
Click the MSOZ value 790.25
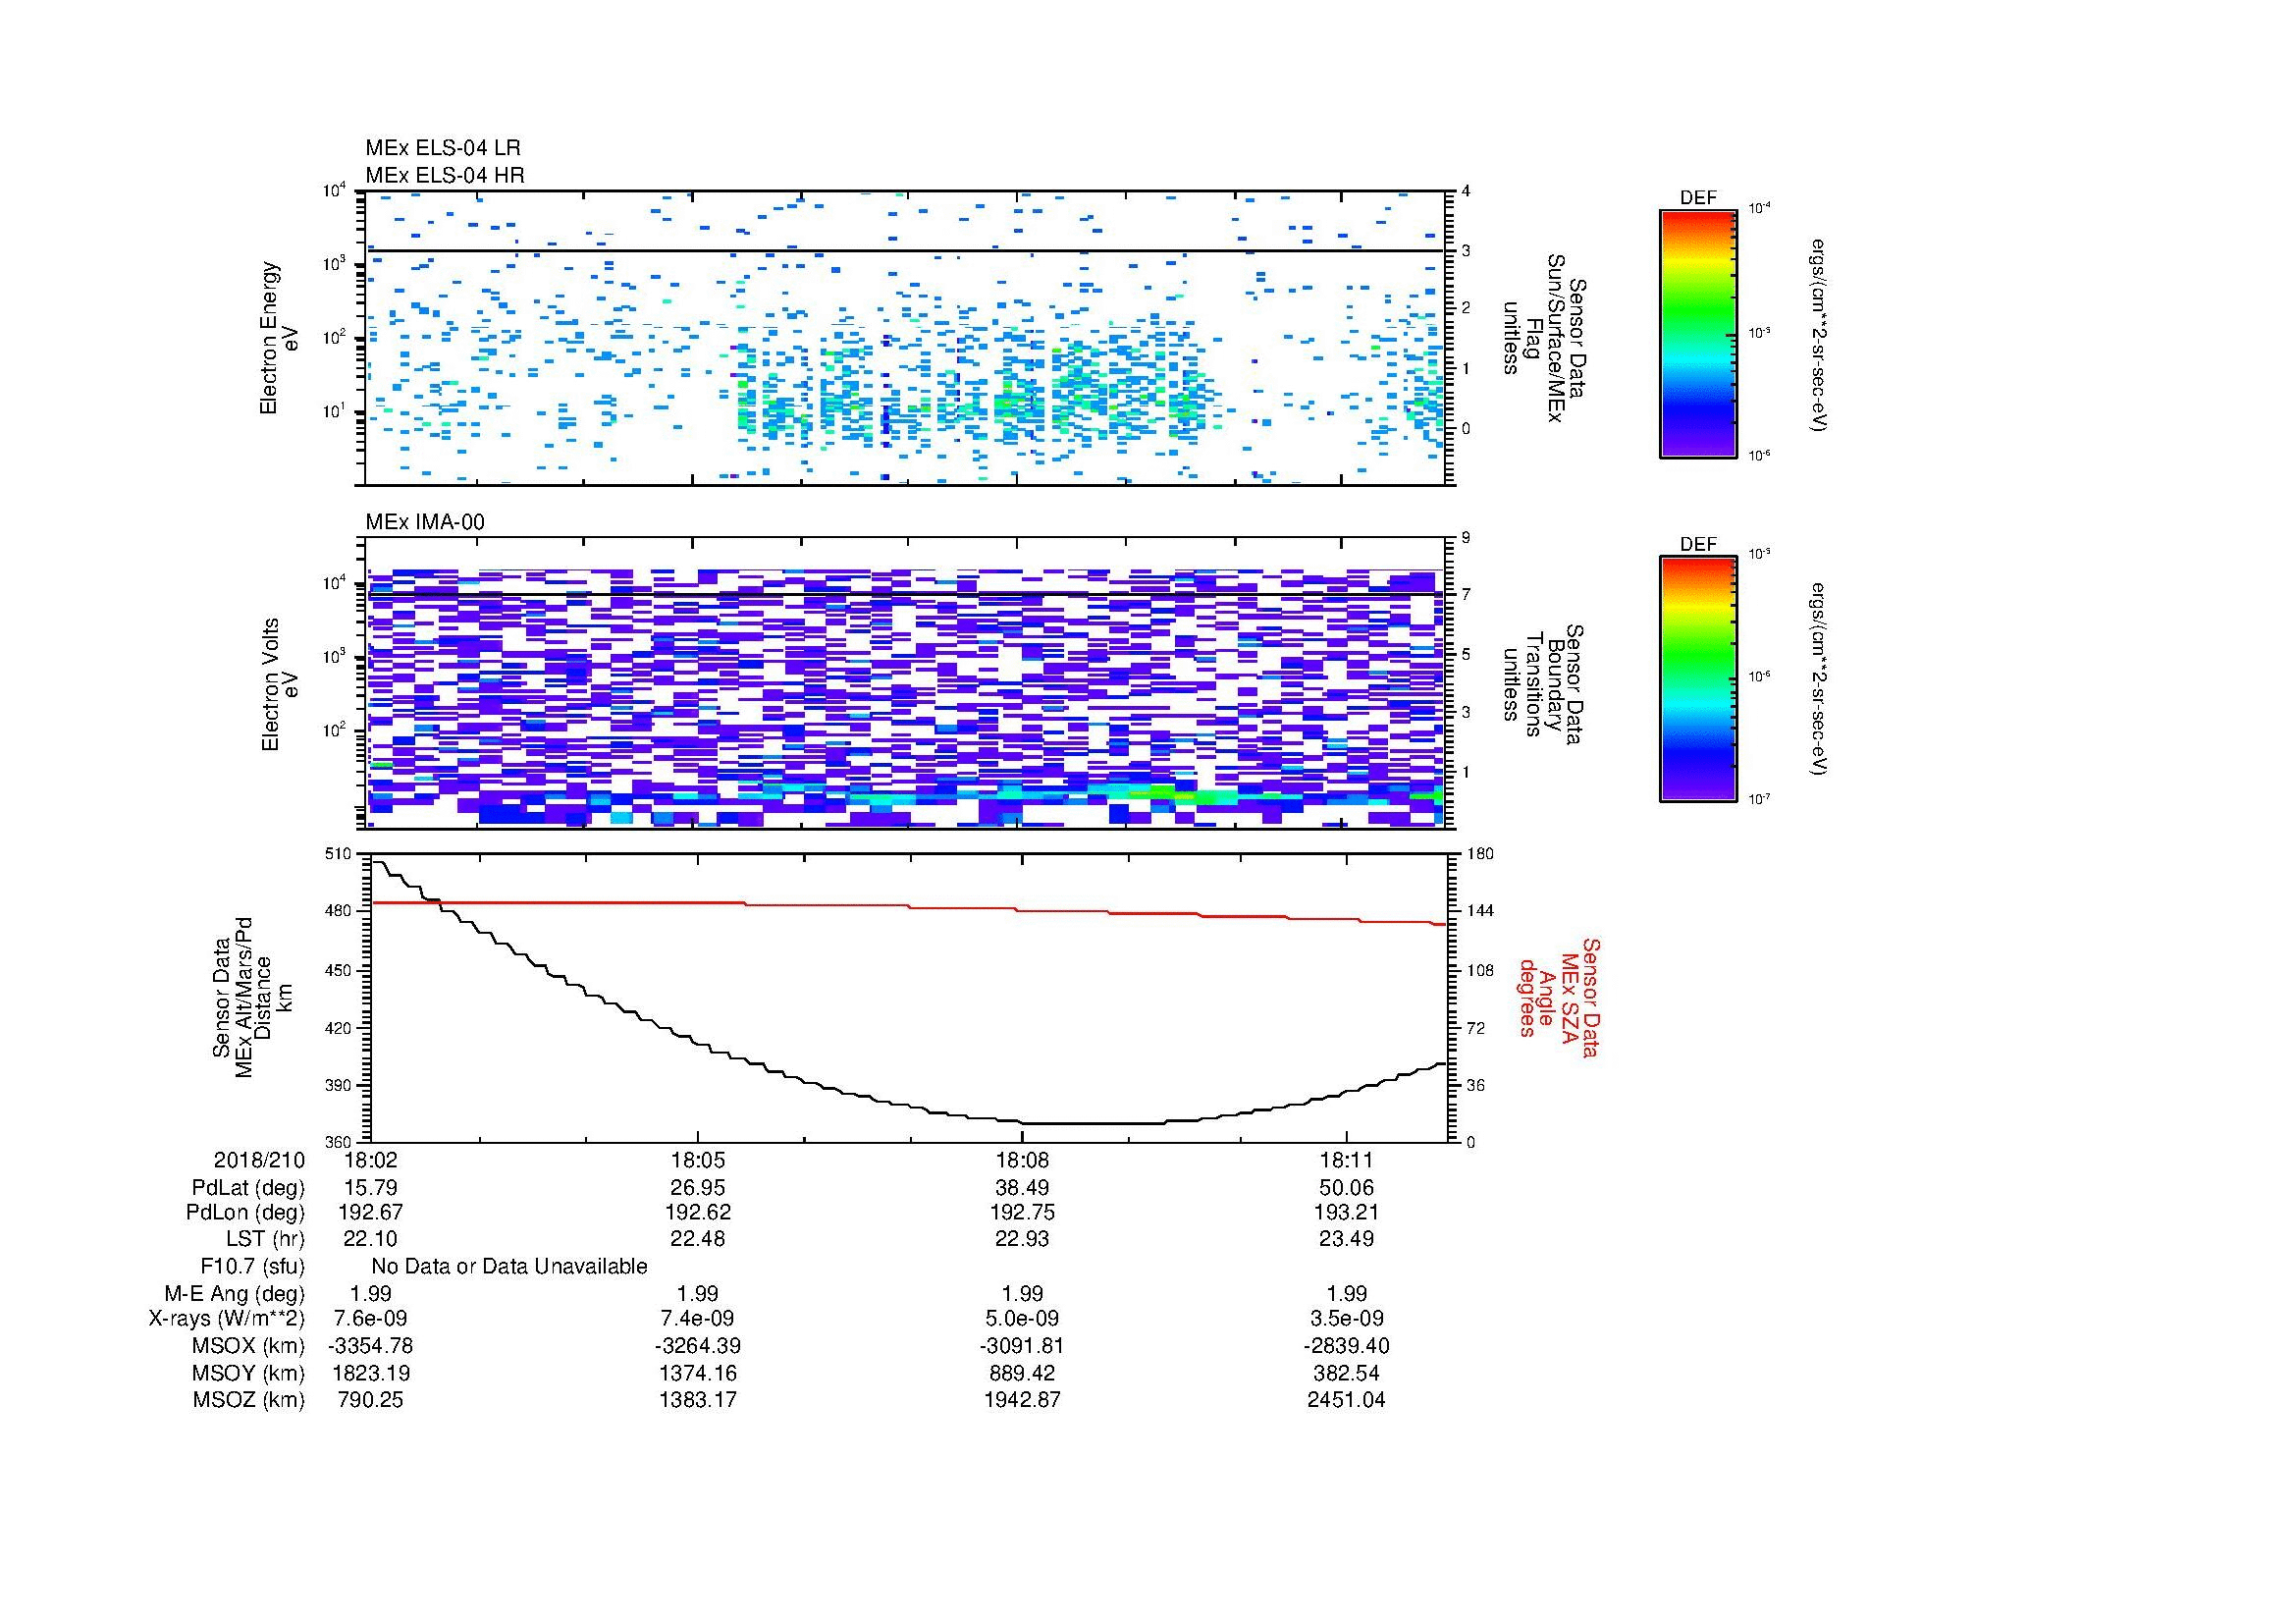370,1400
